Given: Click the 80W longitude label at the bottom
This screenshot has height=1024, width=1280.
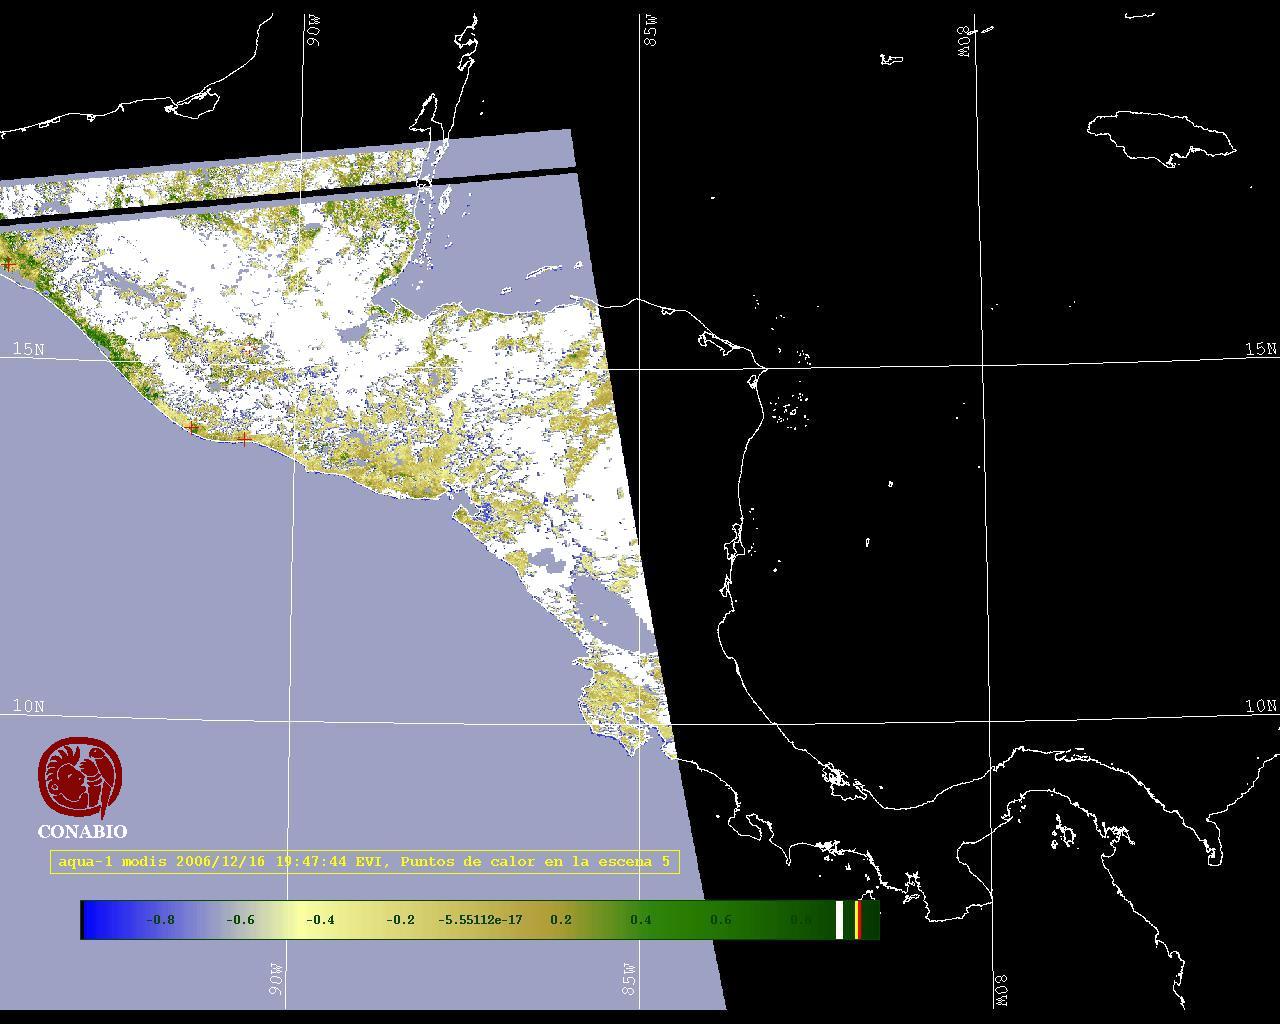Looking at the screenshot, I should pos(1001,990).
